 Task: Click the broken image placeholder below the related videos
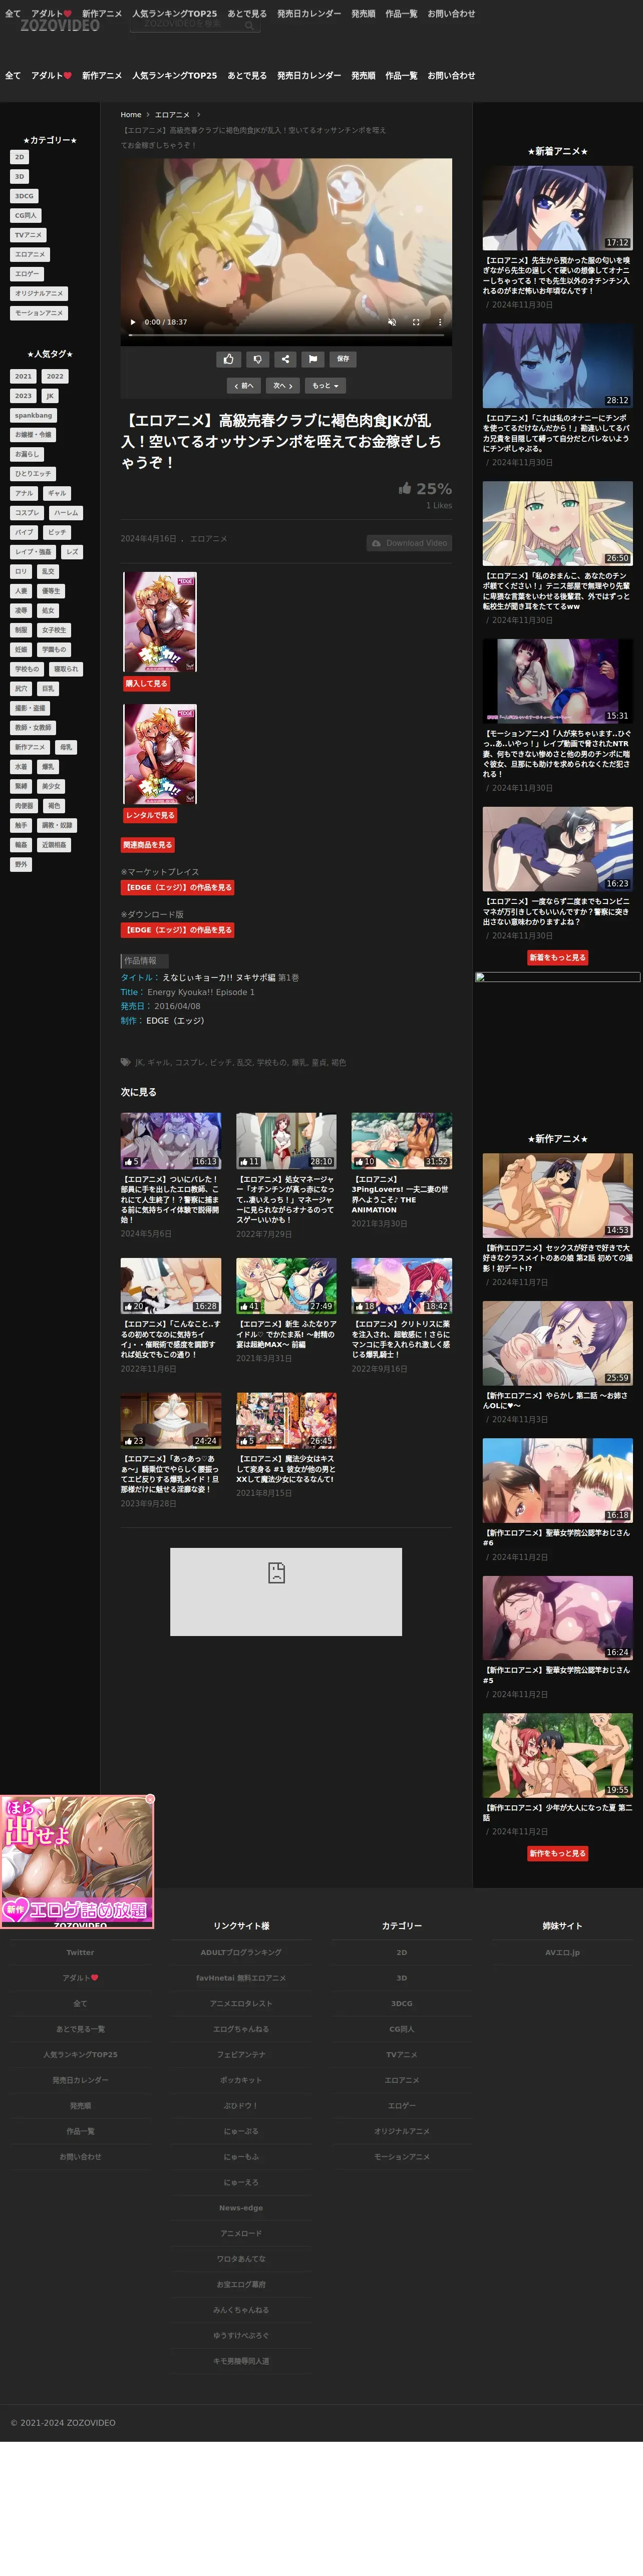coord(286,1592)
